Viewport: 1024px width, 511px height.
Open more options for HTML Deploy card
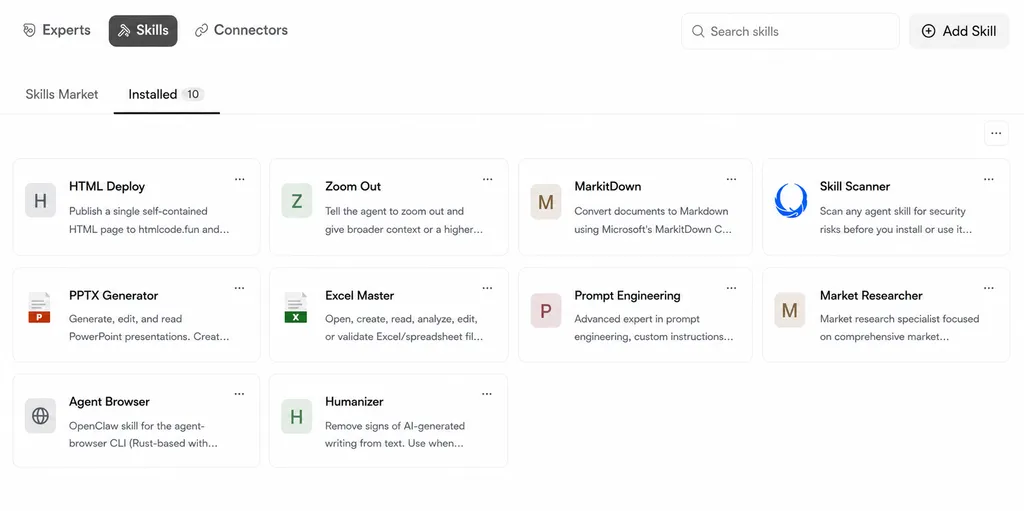pyautogui.click(x=240, y=179)
